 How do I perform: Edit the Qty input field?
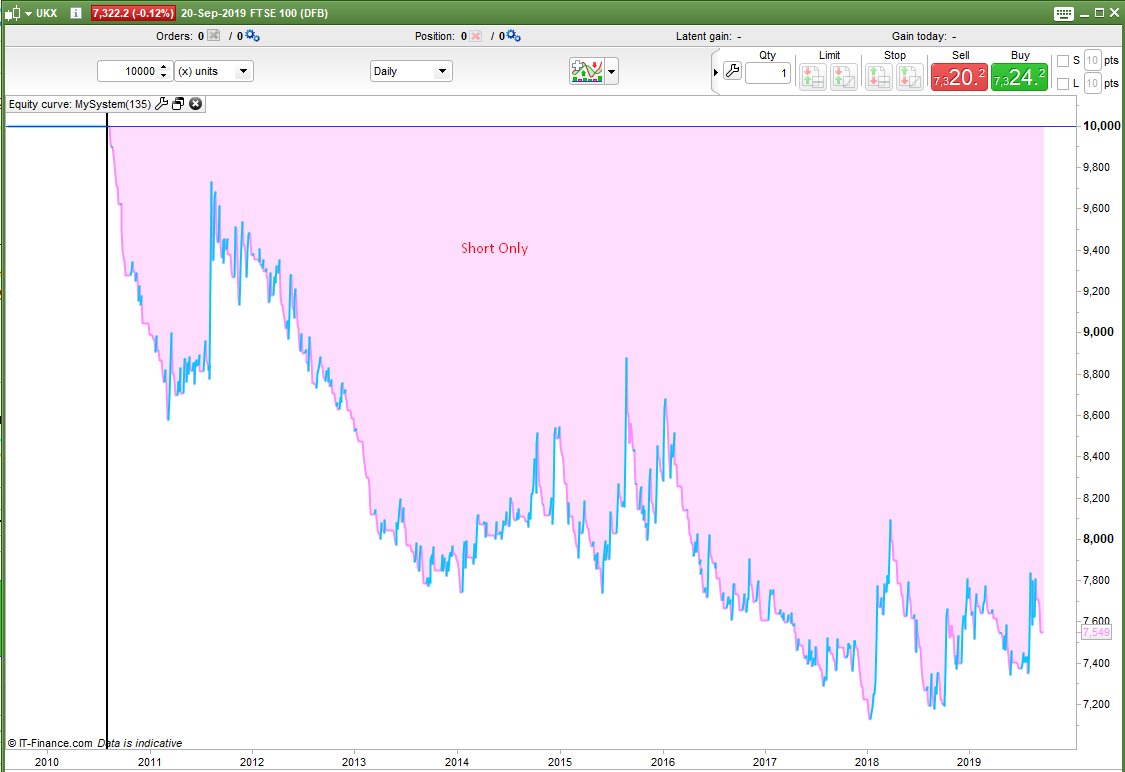(768, 73)
